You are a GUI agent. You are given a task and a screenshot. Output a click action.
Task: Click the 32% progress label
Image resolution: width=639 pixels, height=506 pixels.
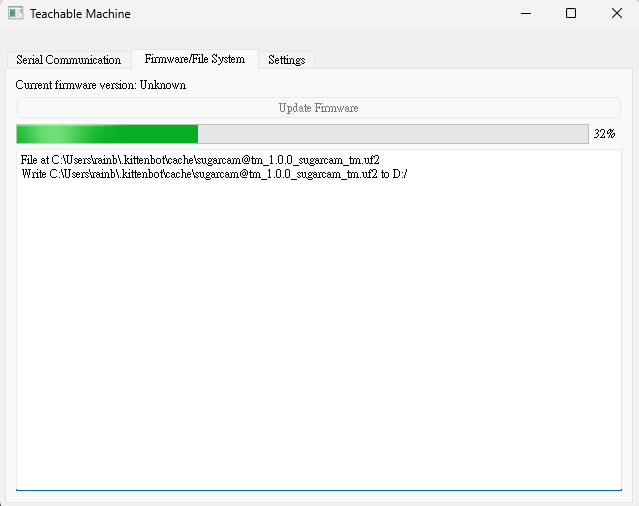604,134
